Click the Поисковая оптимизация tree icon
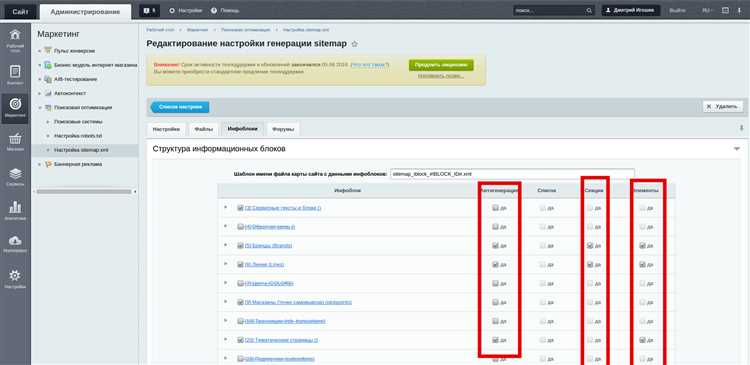 tap(48, 108)
